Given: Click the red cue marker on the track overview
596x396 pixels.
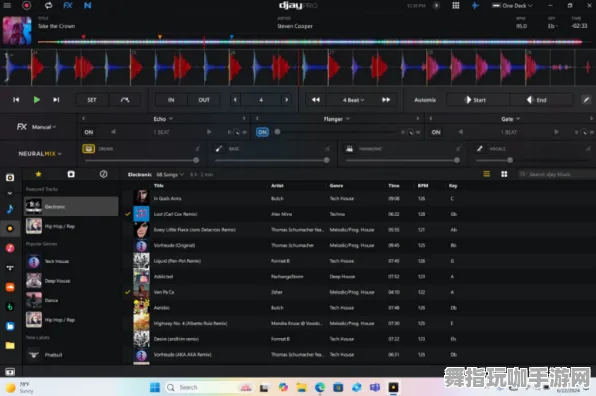Looking at the screenshot, I should (x=83, y=37).
